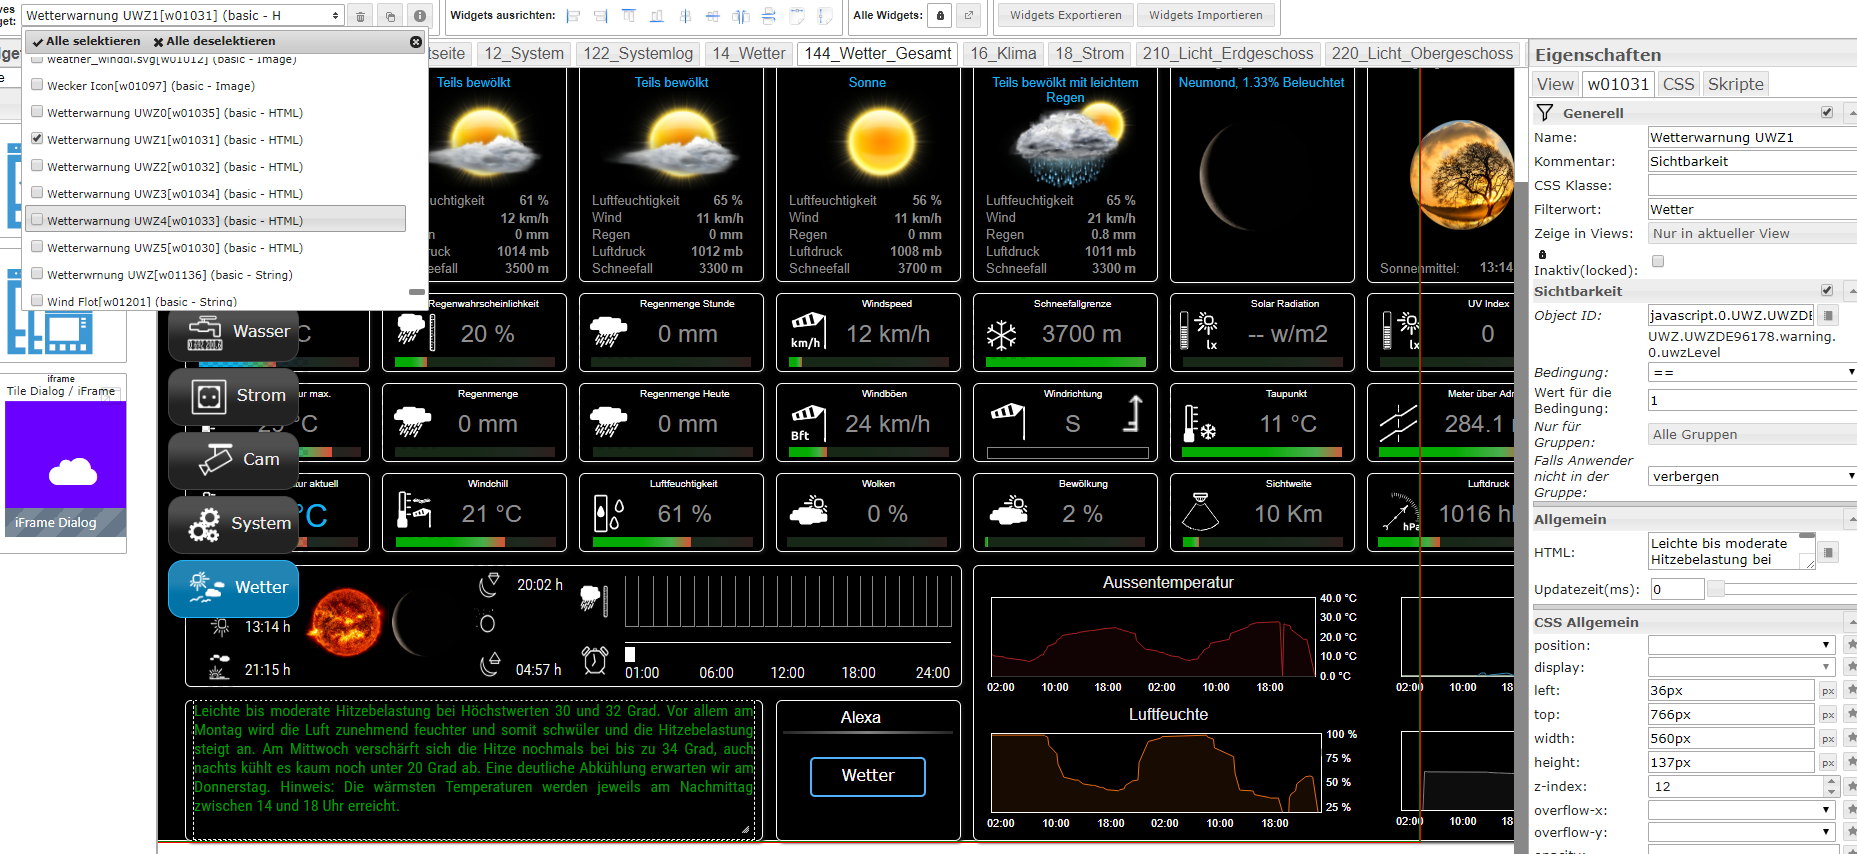The width and height of the screenshot is (1857, 854).
Task: Click the px unit button for top
Action: [1828, 715]
